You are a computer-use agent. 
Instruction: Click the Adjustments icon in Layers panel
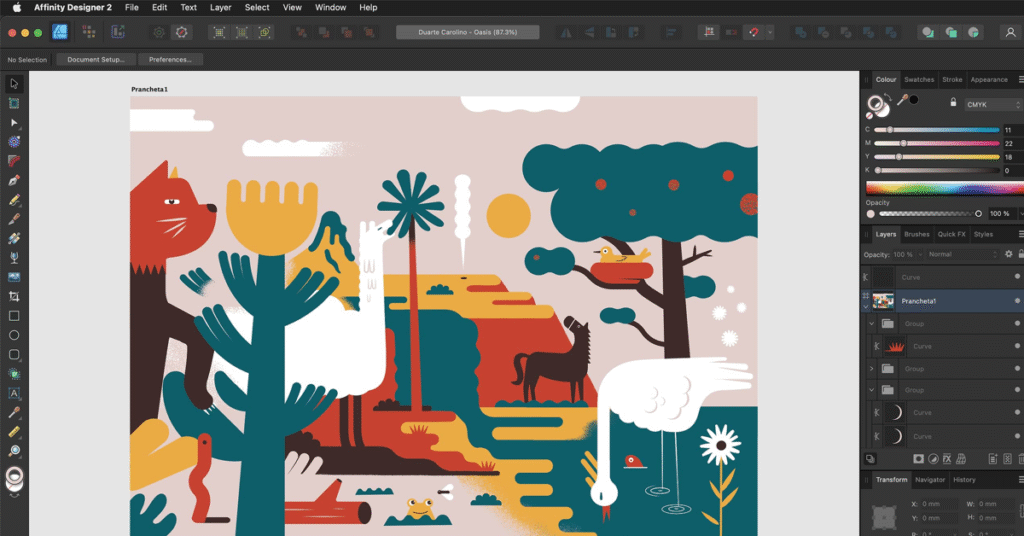[933, 459]
